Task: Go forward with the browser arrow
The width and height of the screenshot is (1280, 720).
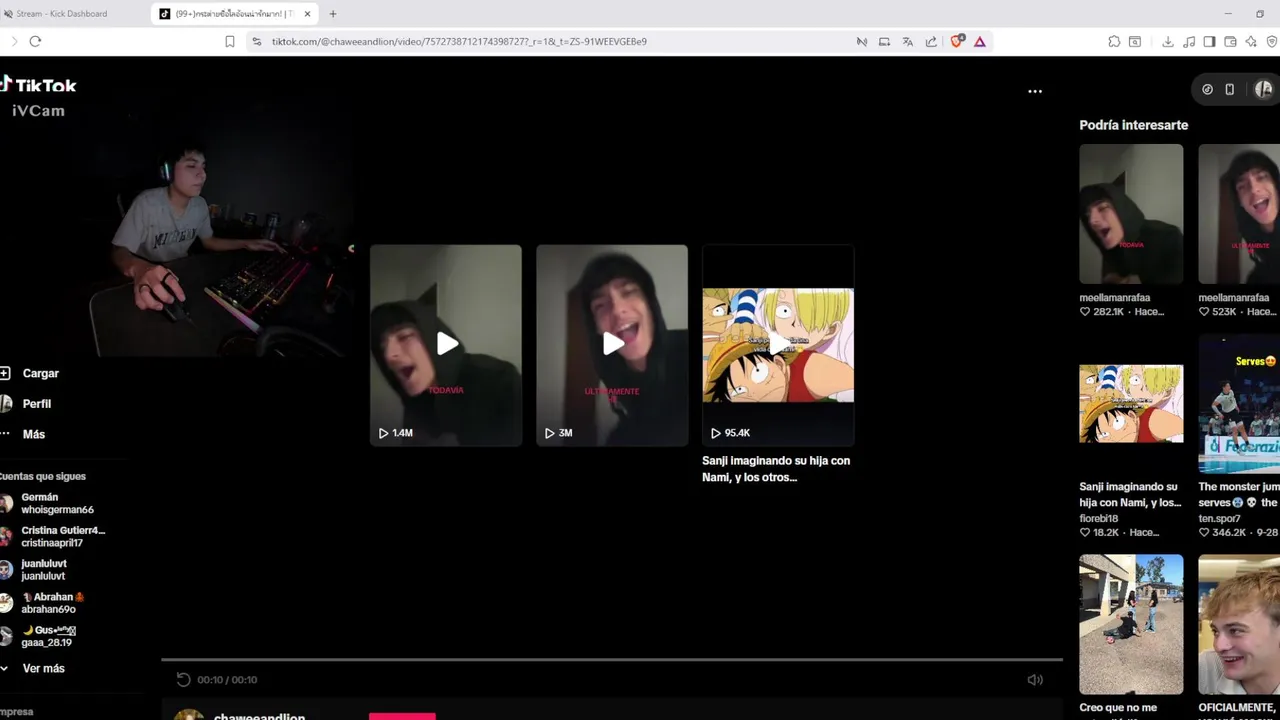Action: click(x=14, y=41)
